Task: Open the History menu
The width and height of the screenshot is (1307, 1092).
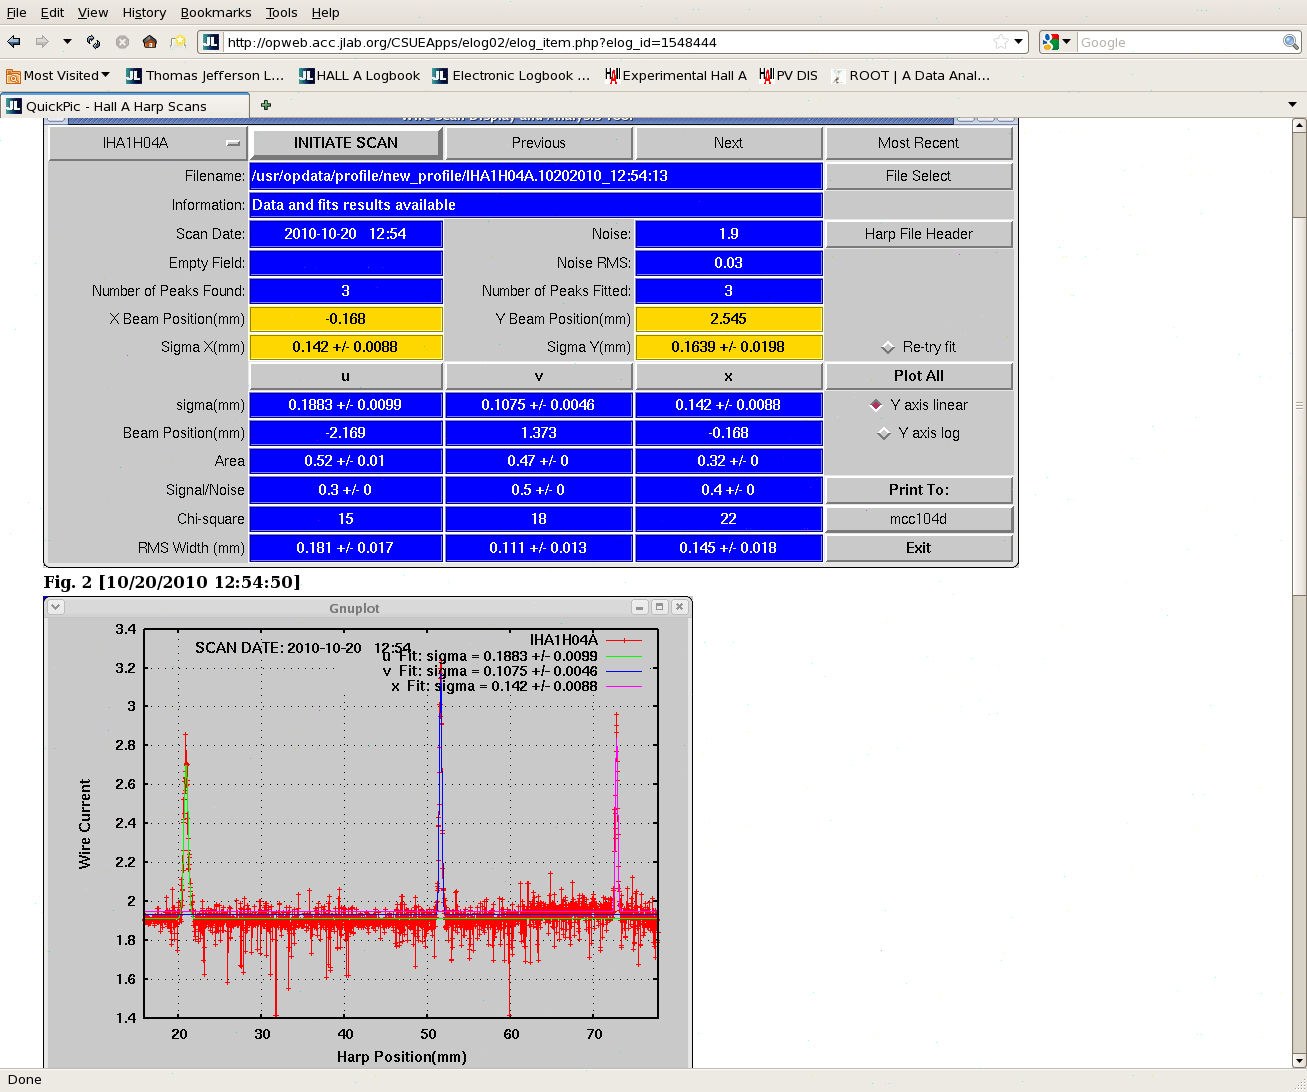Action: point(144,12)
